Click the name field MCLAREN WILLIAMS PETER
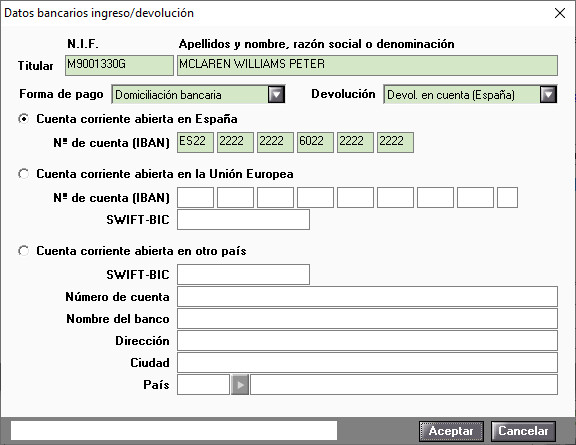The height and width of the screenshot is (445, 576). [367, 65]
